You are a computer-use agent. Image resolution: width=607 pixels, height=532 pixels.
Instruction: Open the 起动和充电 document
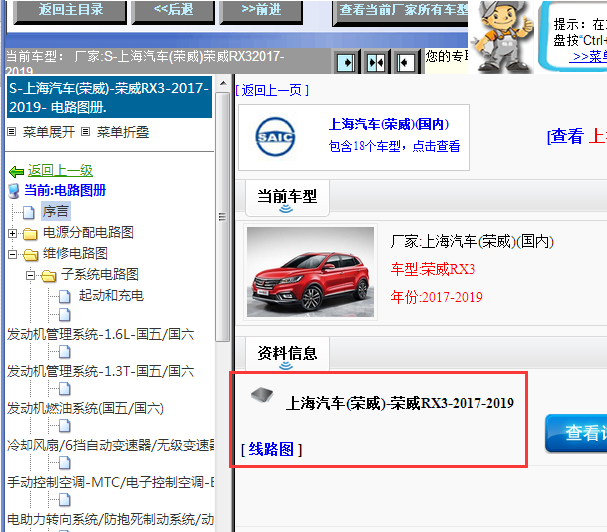[x=111, y=295]
